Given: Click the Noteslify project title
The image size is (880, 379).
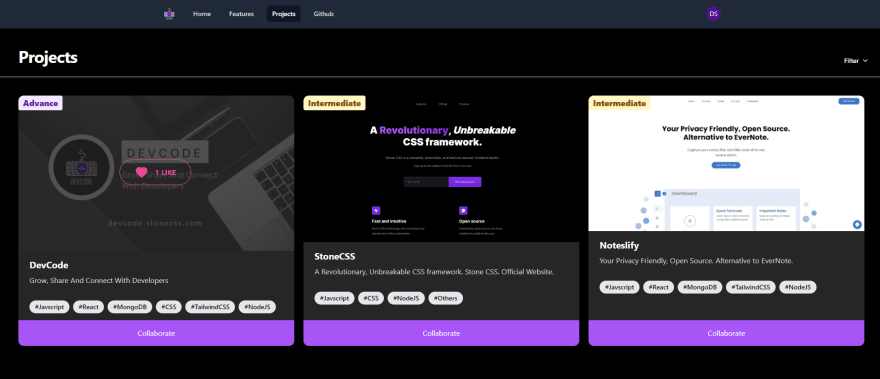Looking at the screenshot, I should point(619,245).
